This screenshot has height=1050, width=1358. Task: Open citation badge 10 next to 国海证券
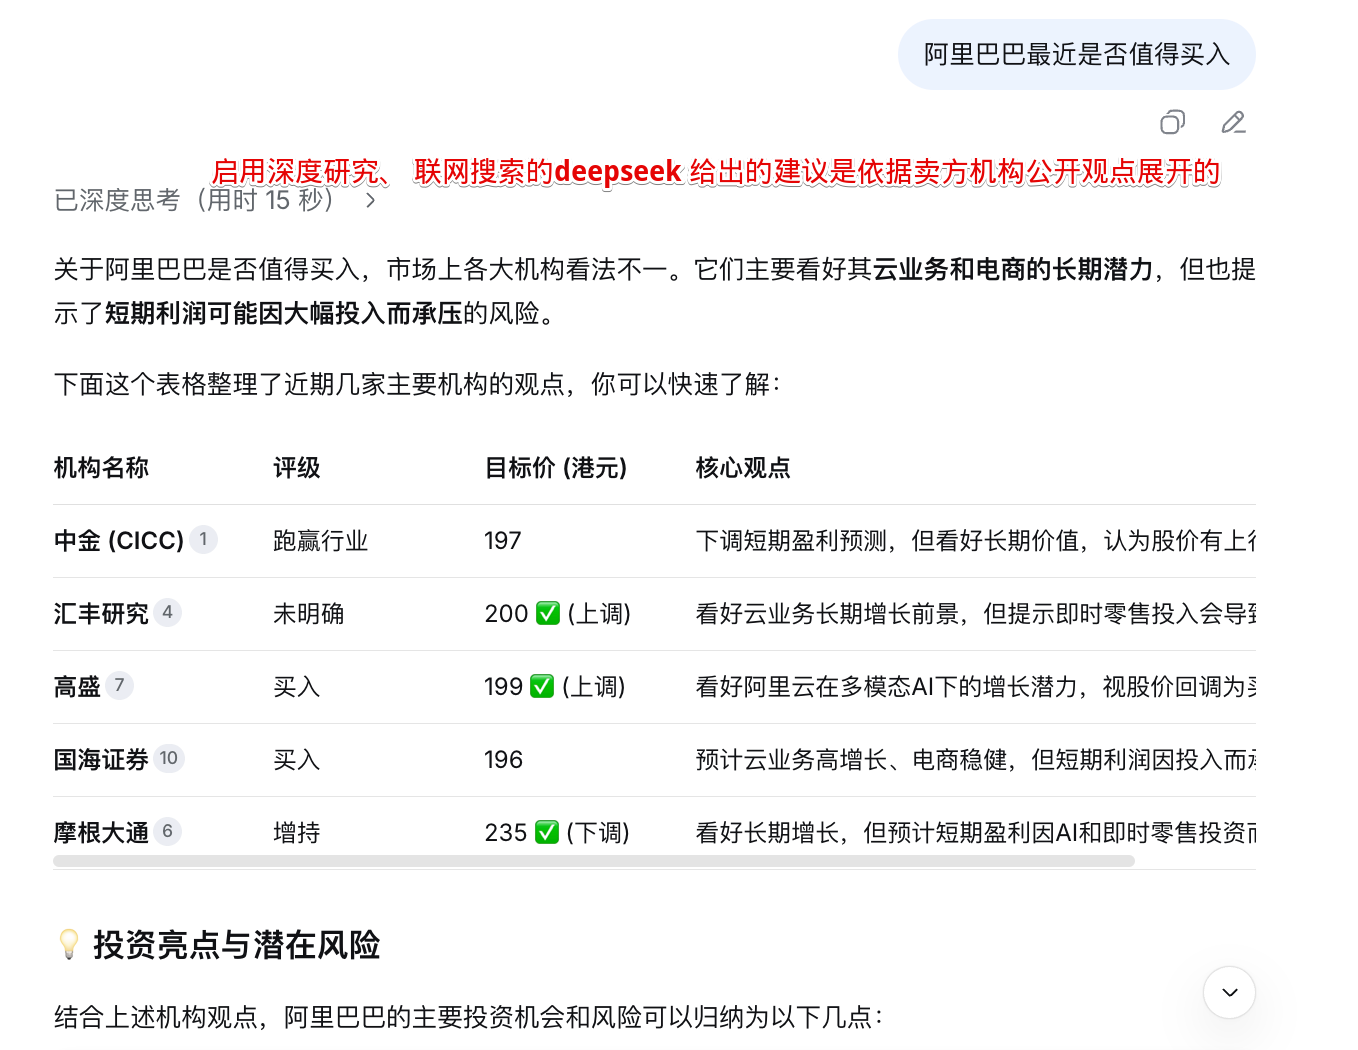(x=169, y=758)
